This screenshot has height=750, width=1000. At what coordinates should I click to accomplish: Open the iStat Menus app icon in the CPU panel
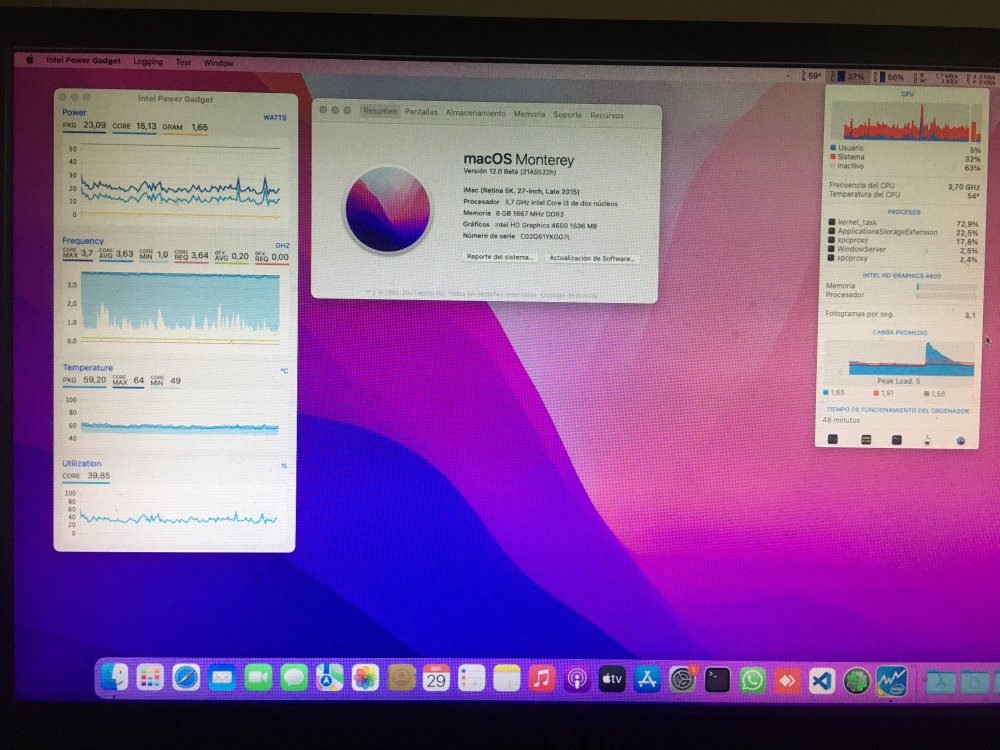pos(960,441)
